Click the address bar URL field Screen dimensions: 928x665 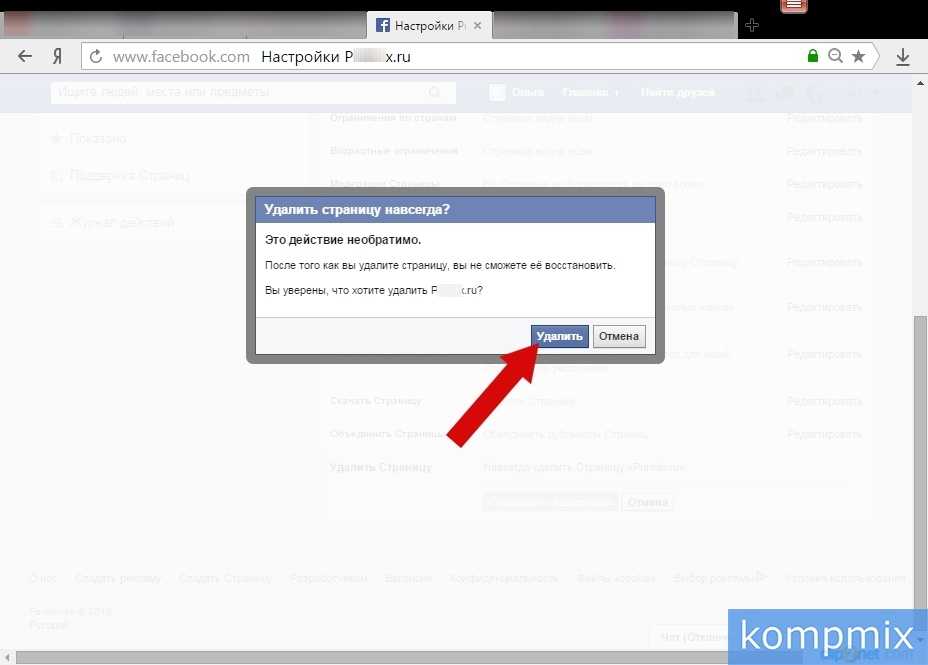450,57
